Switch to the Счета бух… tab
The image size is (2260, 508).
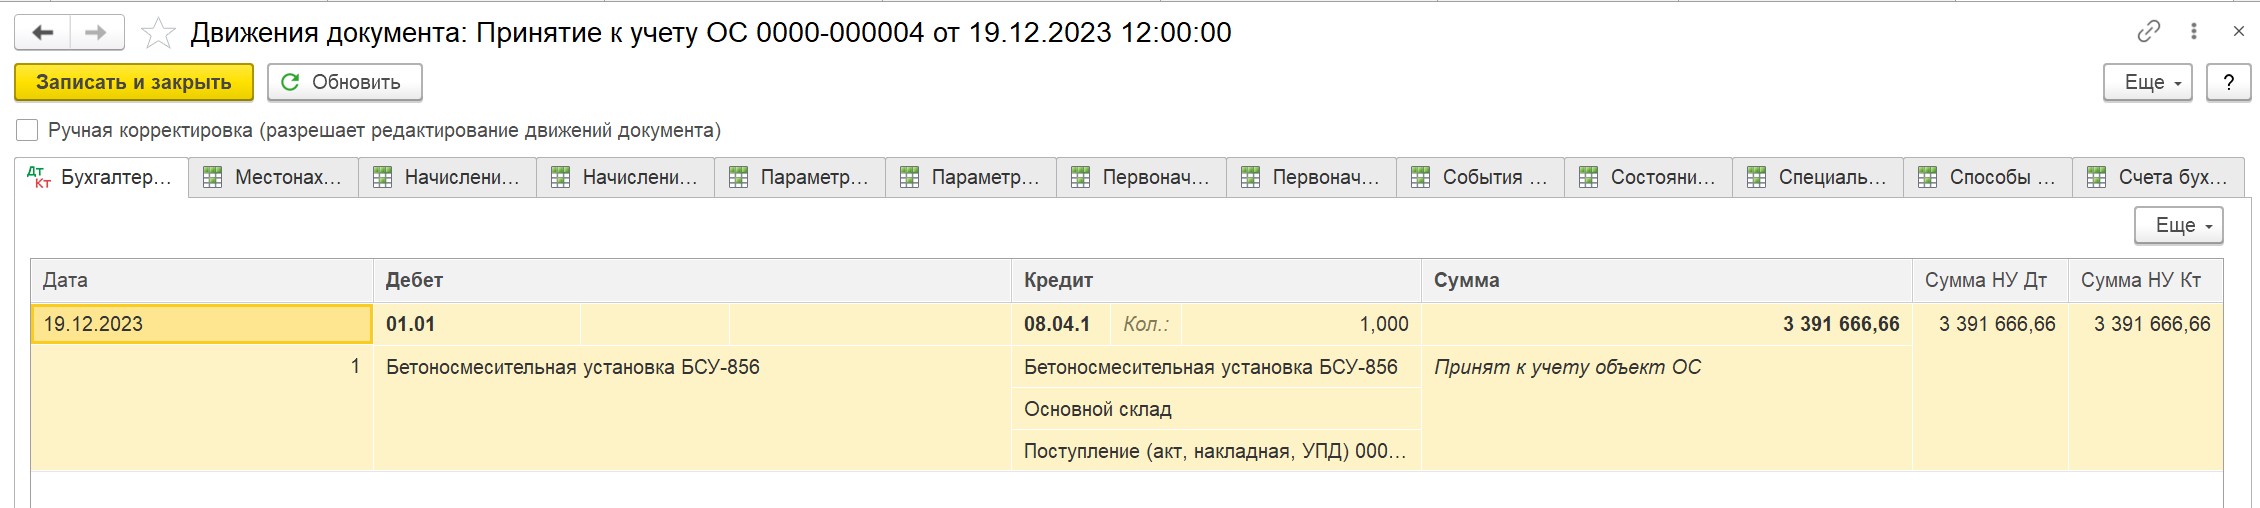coord(2158,177)
